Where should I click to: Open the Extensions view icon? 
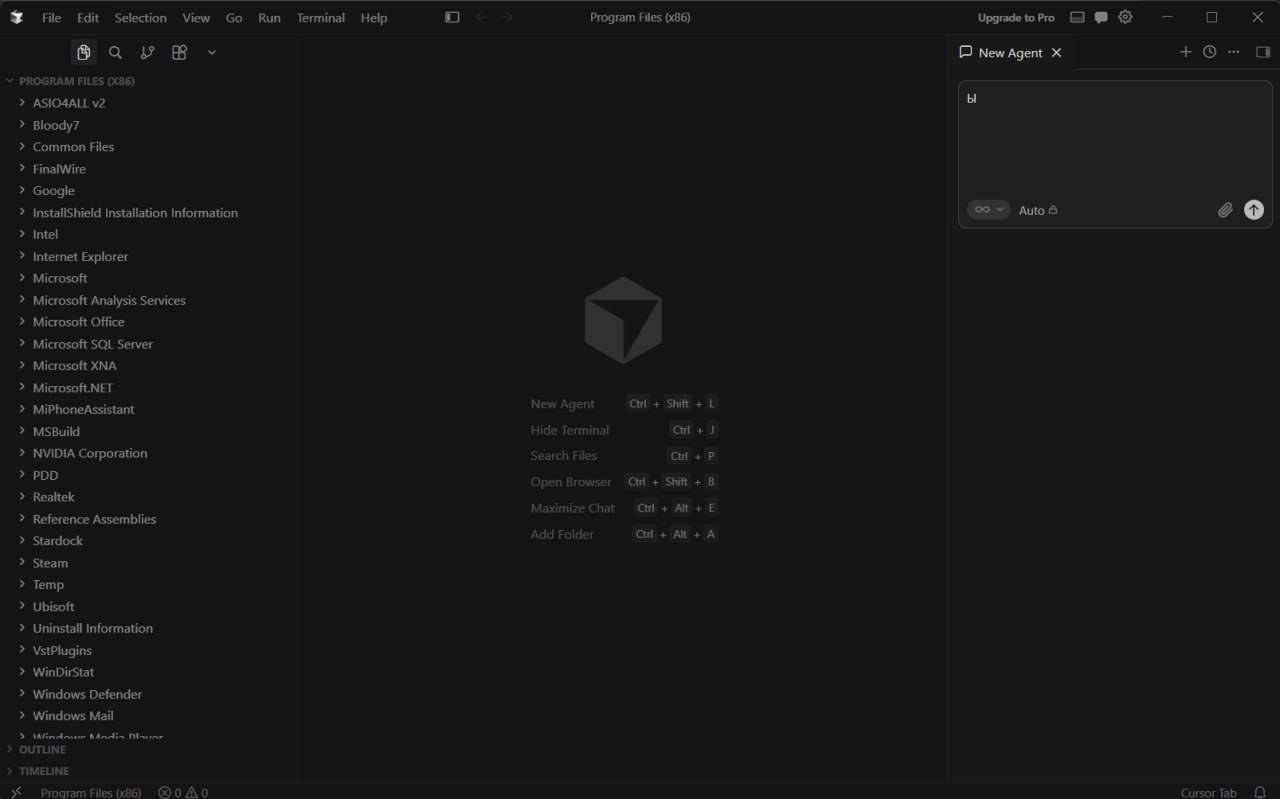[x=180, y=52]
